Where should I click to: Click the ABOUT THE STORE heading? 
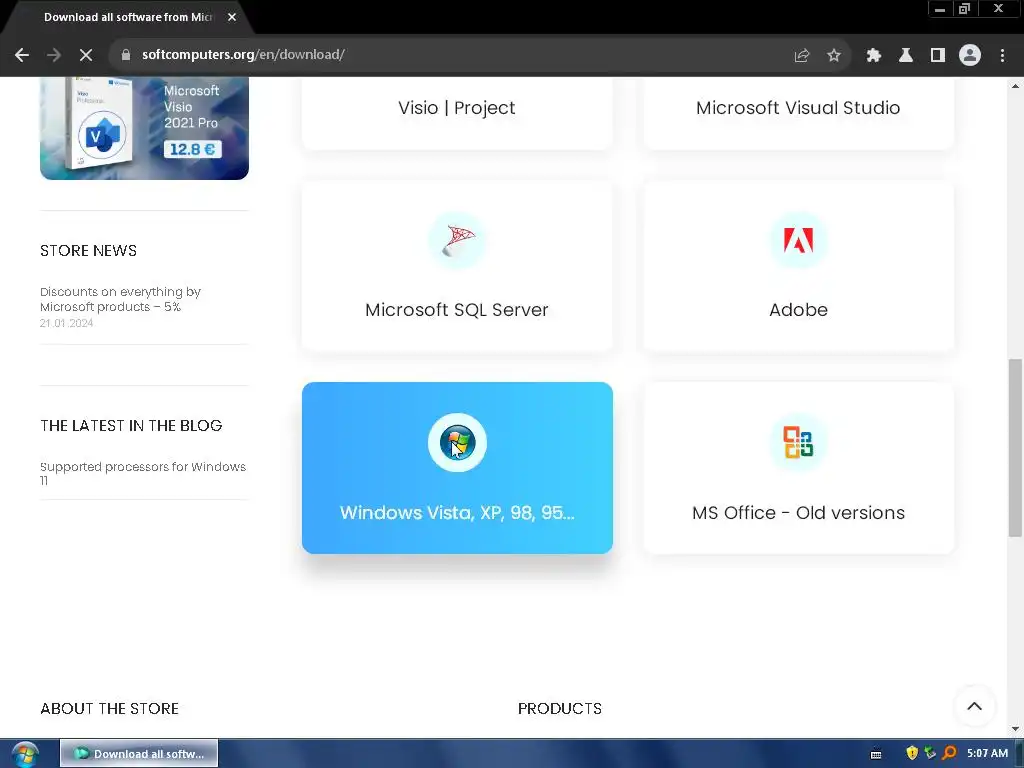click(110, 709)
